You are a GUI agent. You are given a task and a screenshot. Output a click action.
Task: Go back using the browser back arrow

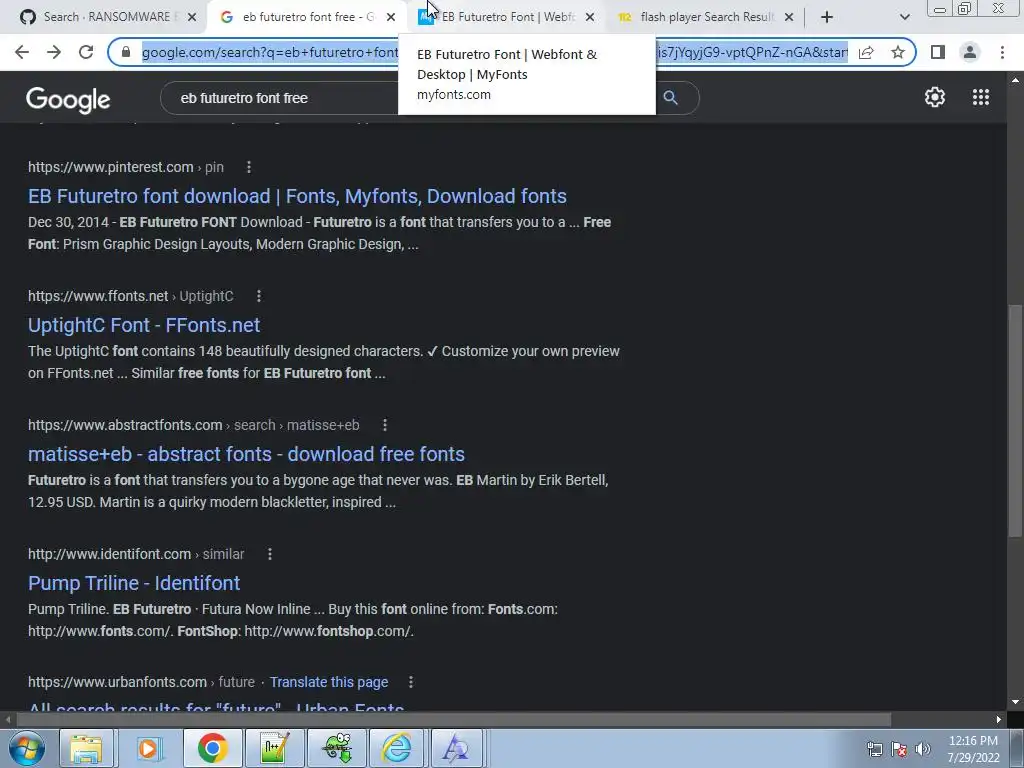point(22,52)
